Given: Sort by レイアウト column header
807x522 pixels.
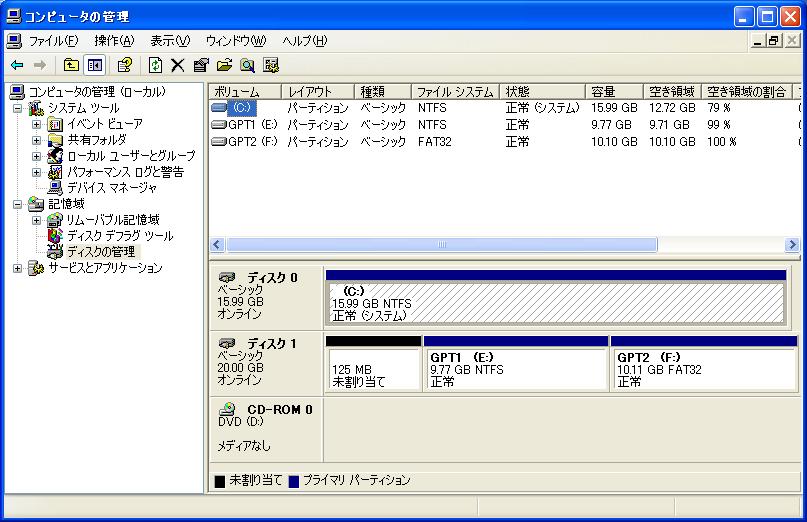Looking at the screenshot, I should tap(318, 92).
